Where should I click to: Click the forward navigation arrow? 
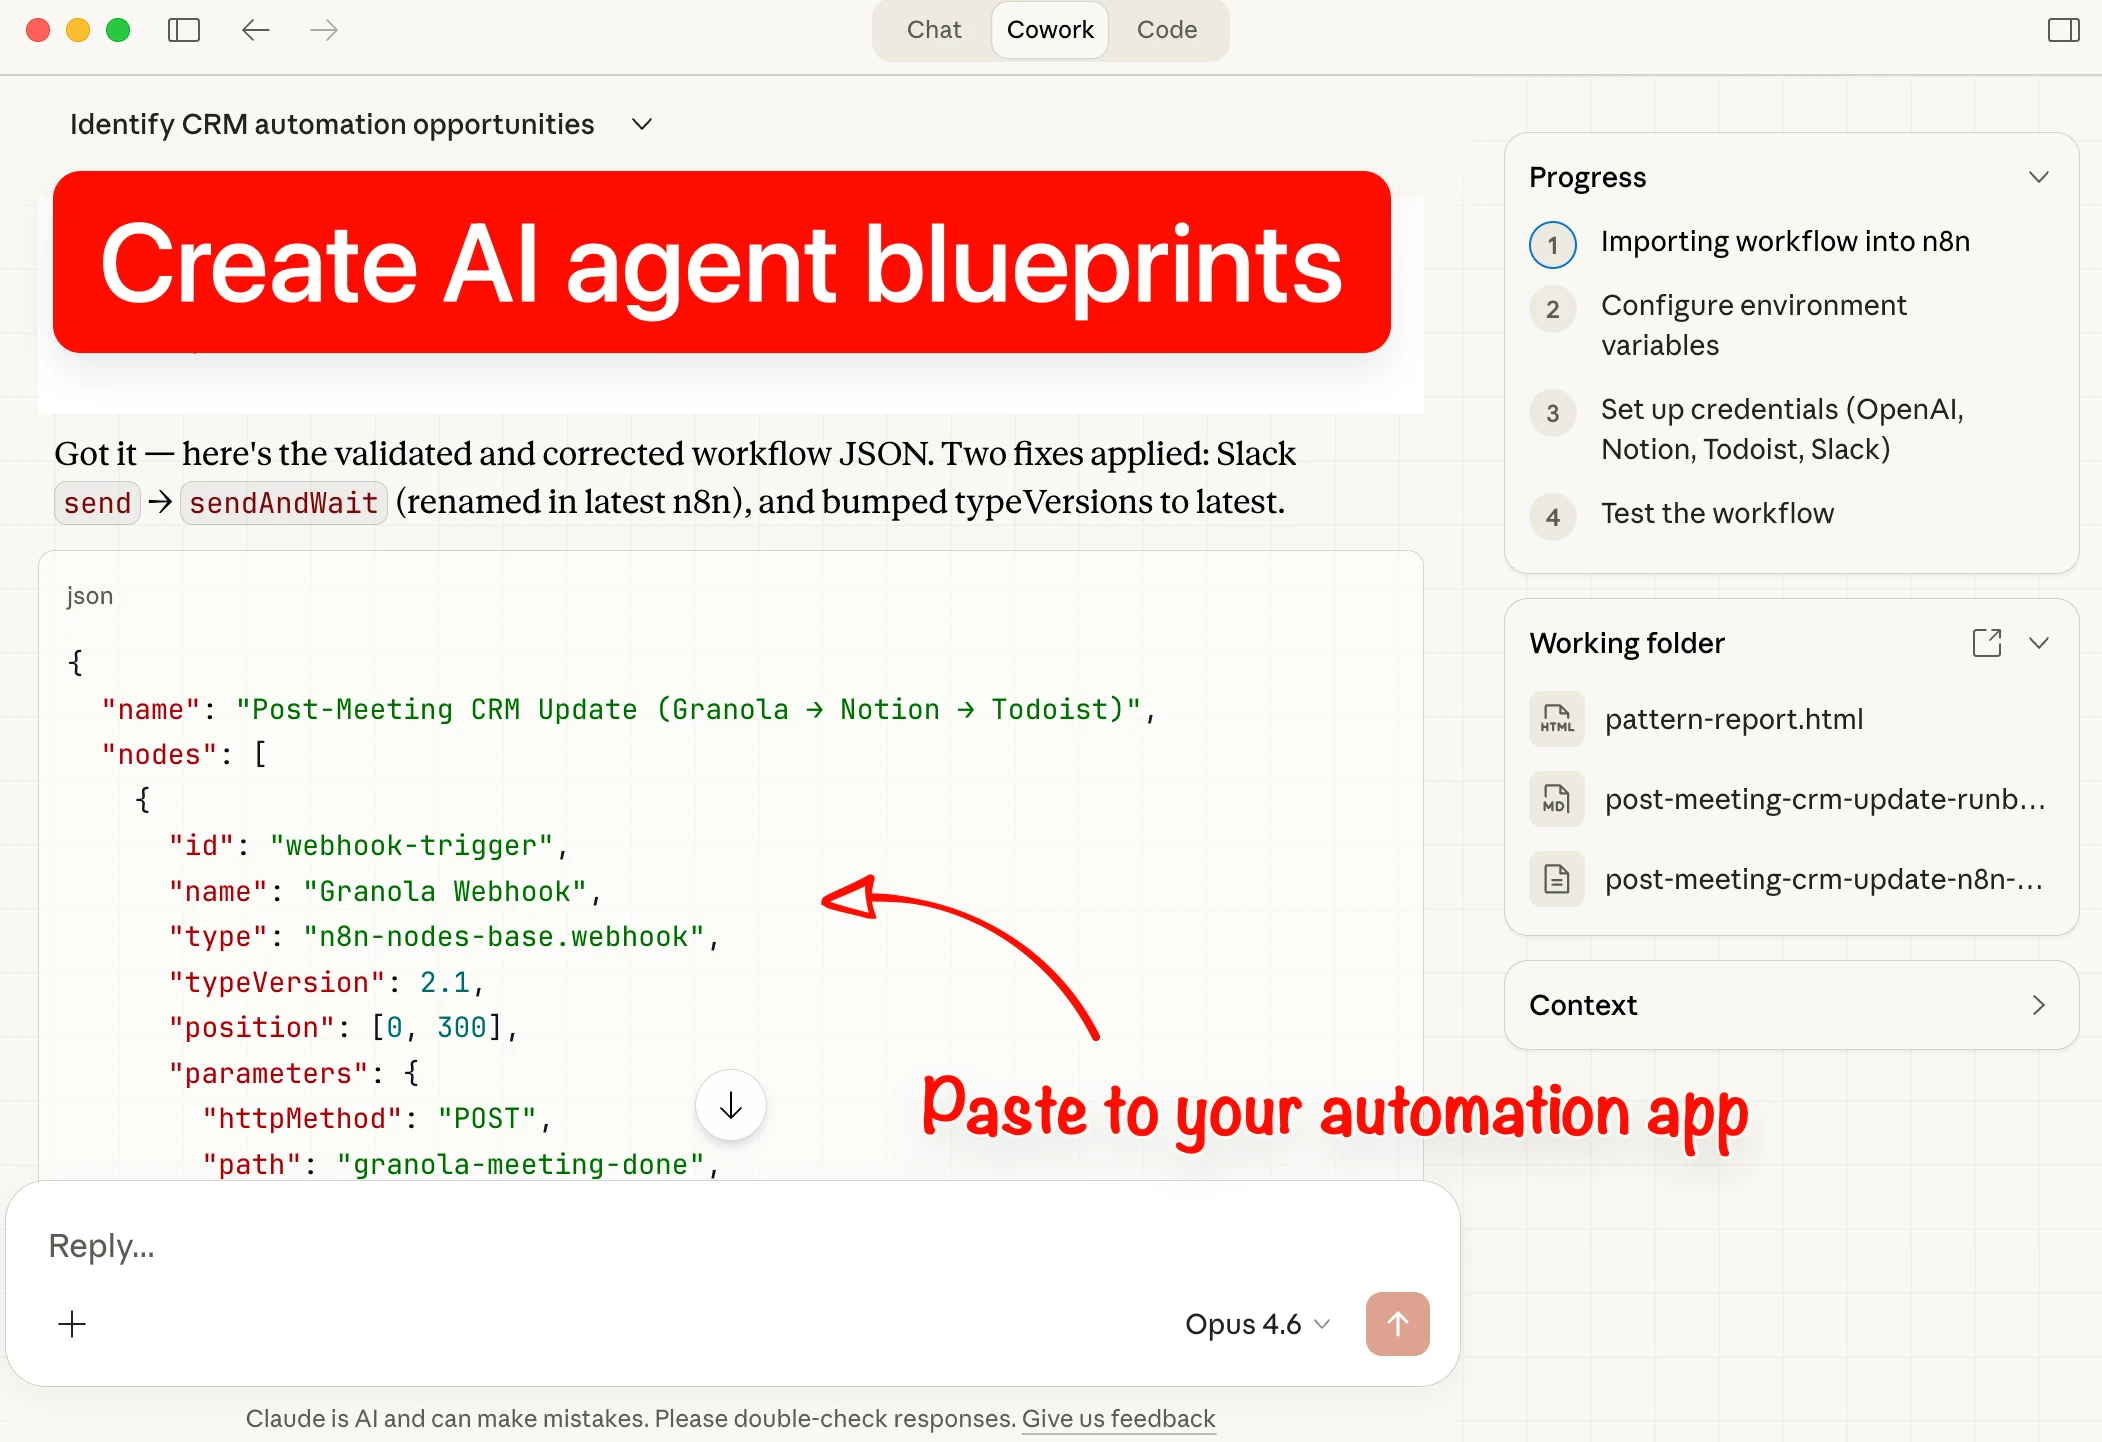click(324, 30)
